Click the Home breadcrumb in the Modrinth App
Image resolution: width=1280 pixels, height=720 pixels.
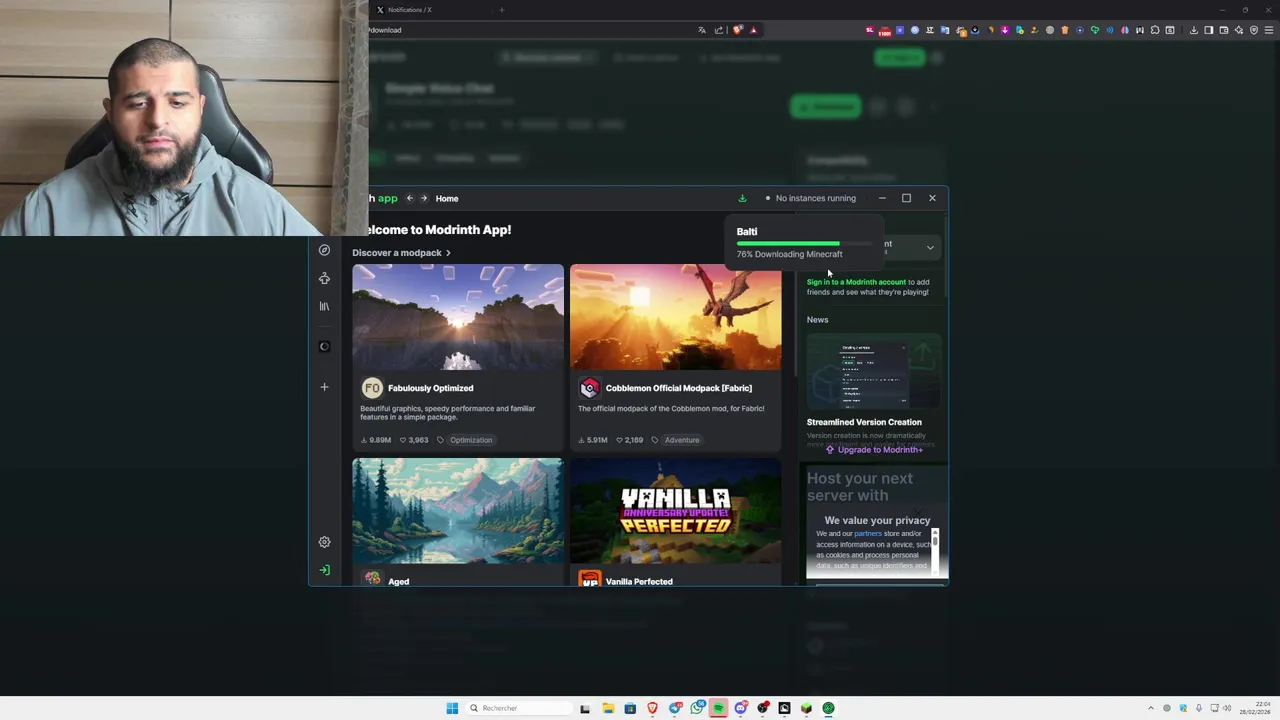coord(447,198)
